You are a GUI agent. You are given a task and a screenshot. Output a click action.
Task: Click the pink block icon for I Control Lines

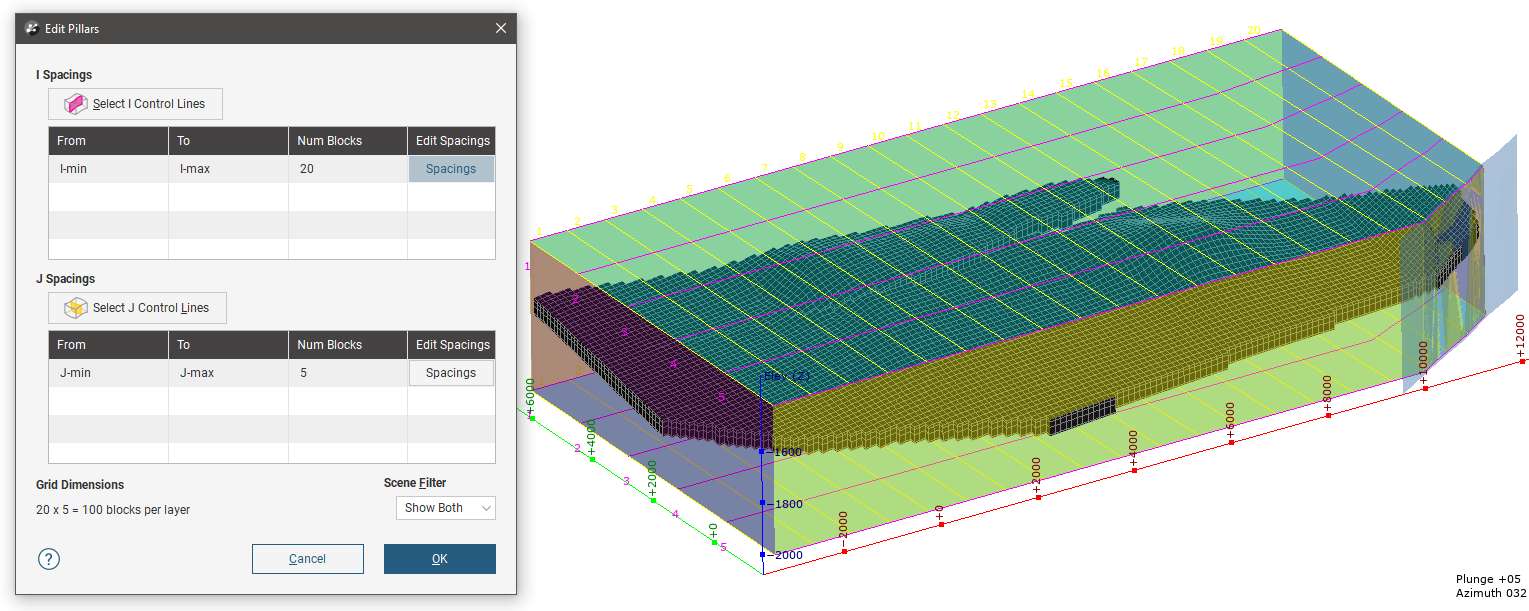75,104
